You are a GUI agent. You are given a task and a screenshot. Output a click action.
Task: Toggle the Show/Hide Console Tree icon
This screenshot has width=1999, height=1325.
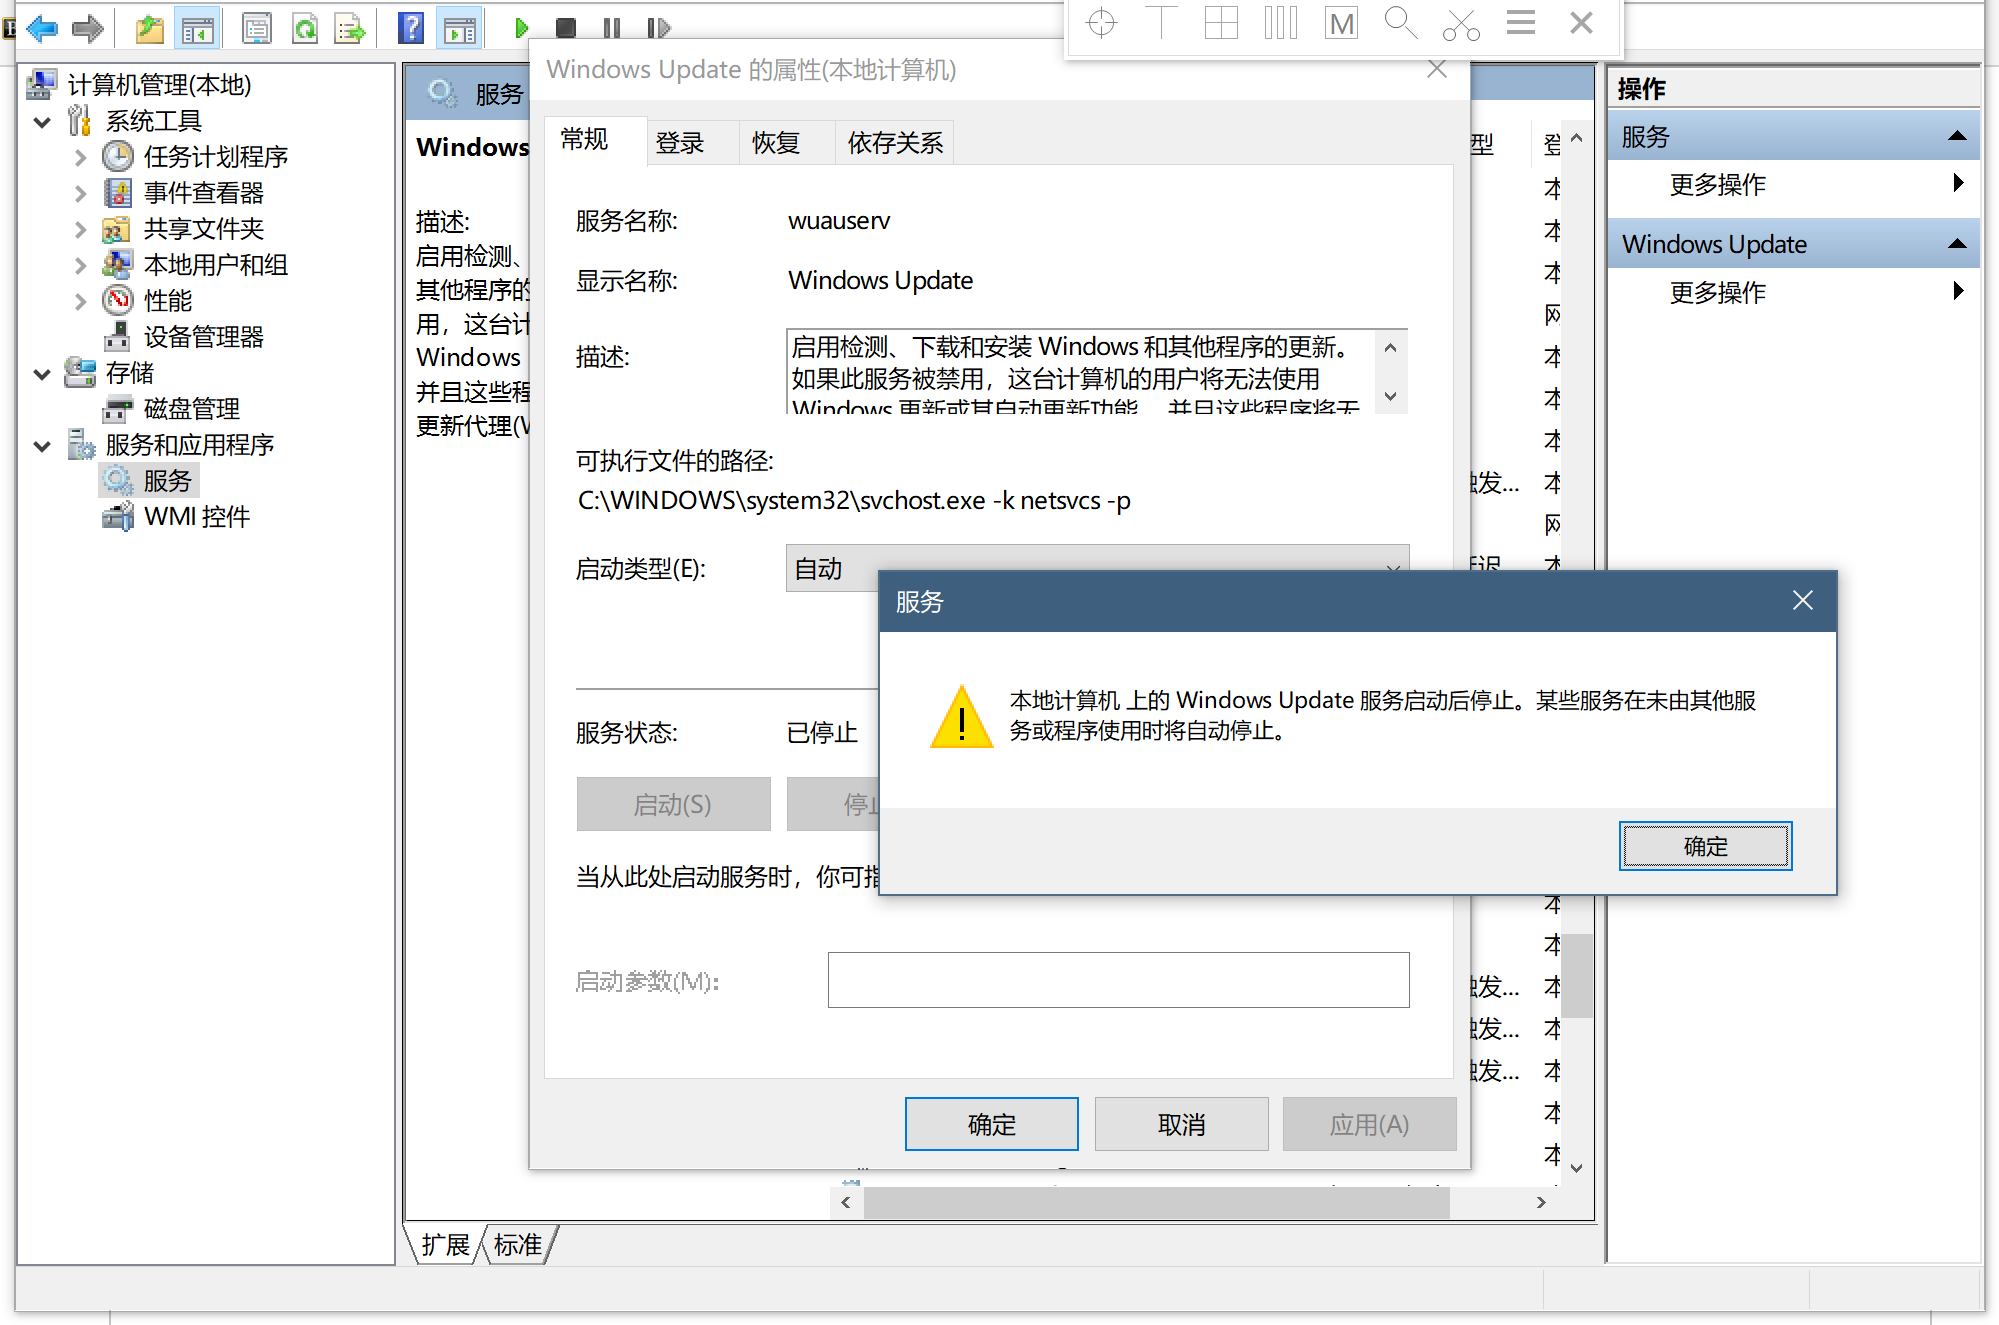click(197, 29)
